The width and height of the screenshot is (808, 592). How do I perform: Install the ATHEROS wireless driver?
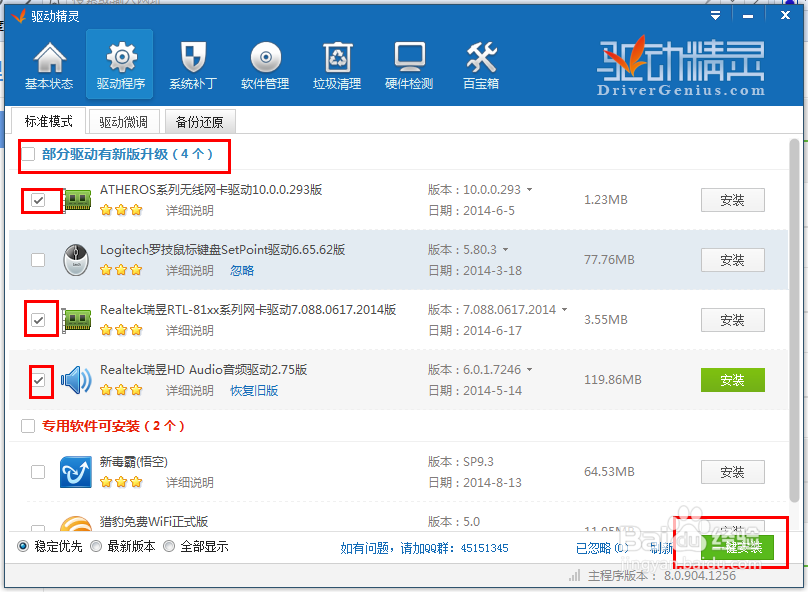(x=732, y=200)
